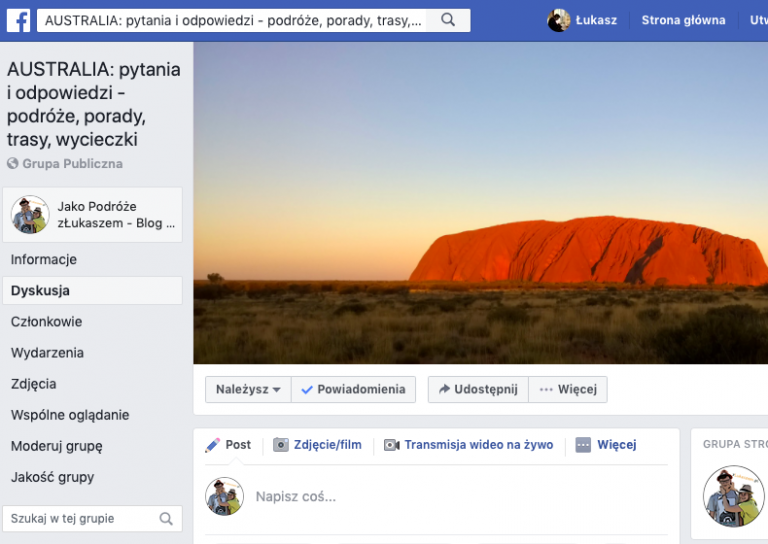
Task: Click the page avatar under GRUPA STRONY
Action: tap(734, 496)
